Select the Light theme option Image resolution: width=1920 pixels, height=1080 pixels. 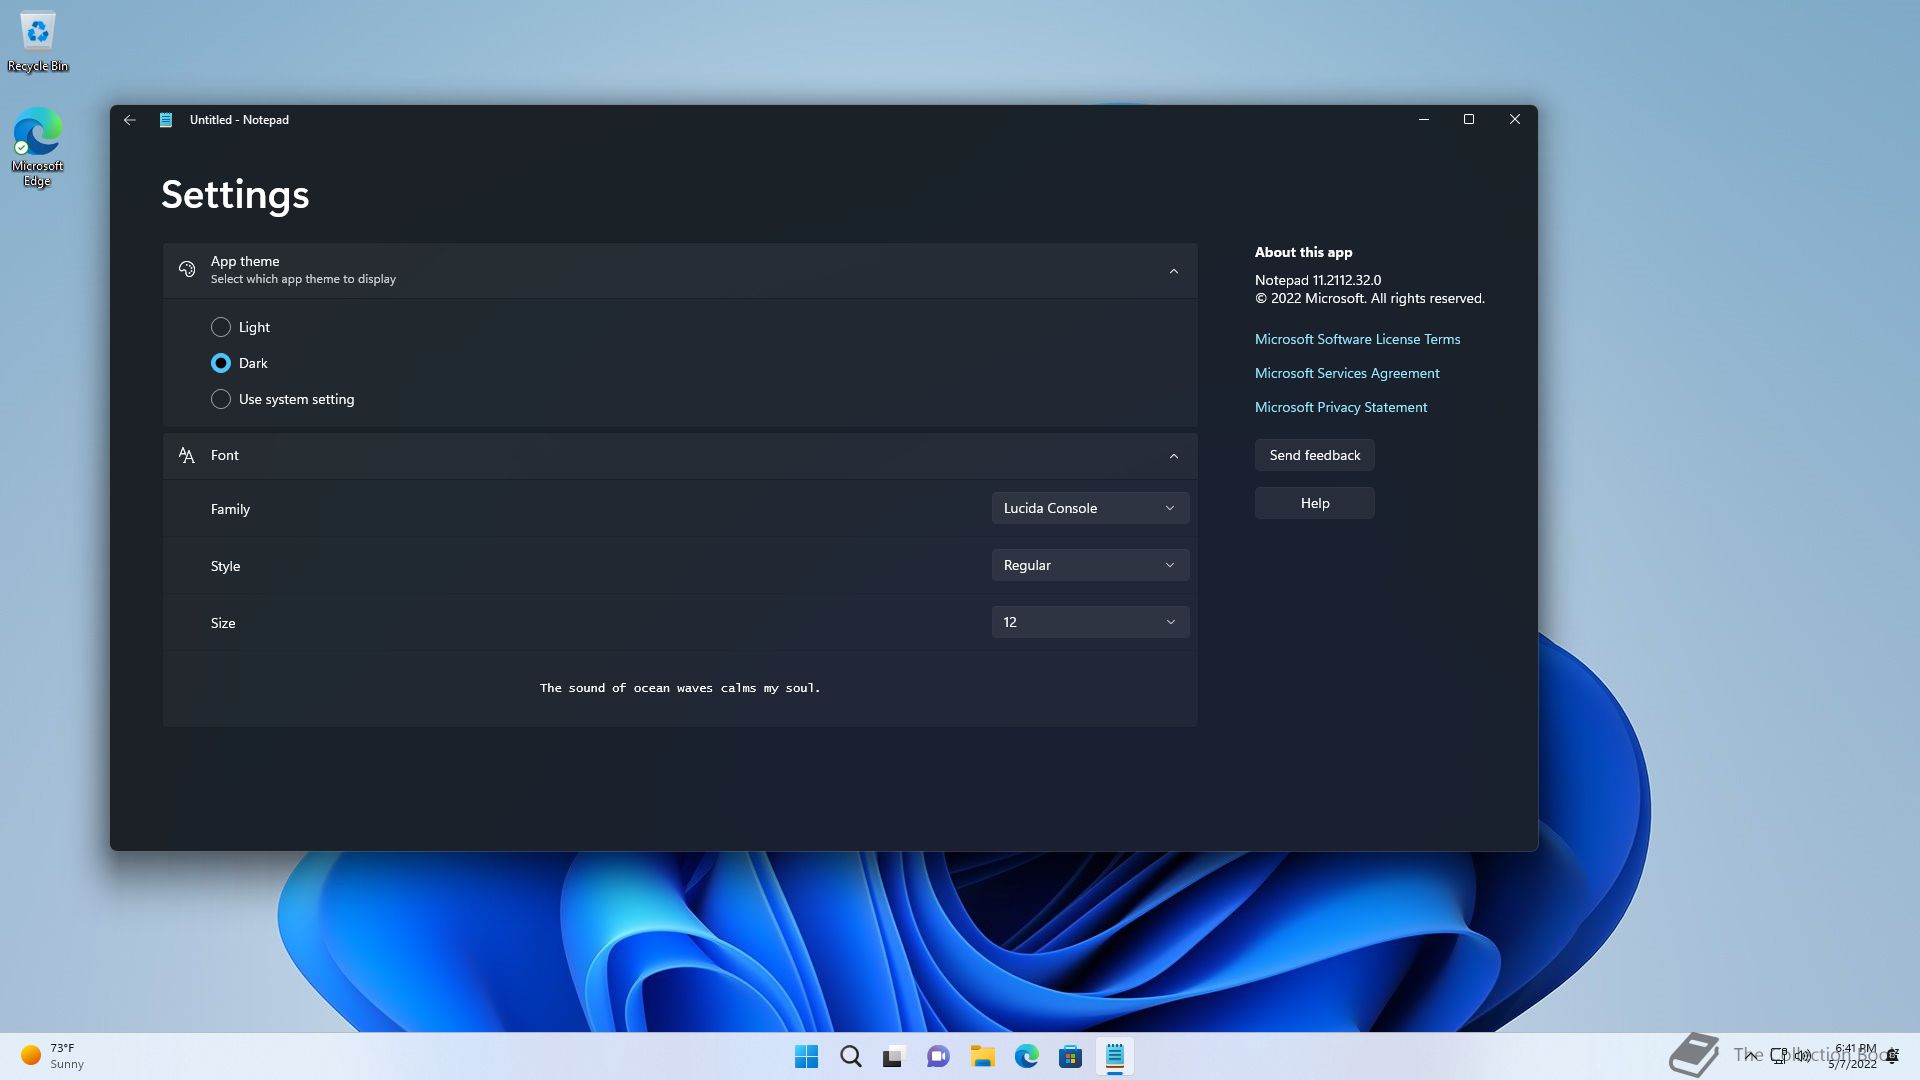coord(241,327)
